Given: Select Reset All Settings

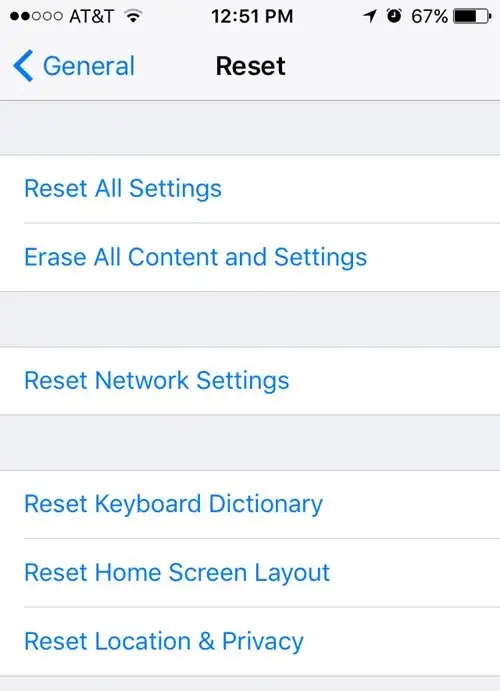Looking at the screenshot, I should coord(250,189).
